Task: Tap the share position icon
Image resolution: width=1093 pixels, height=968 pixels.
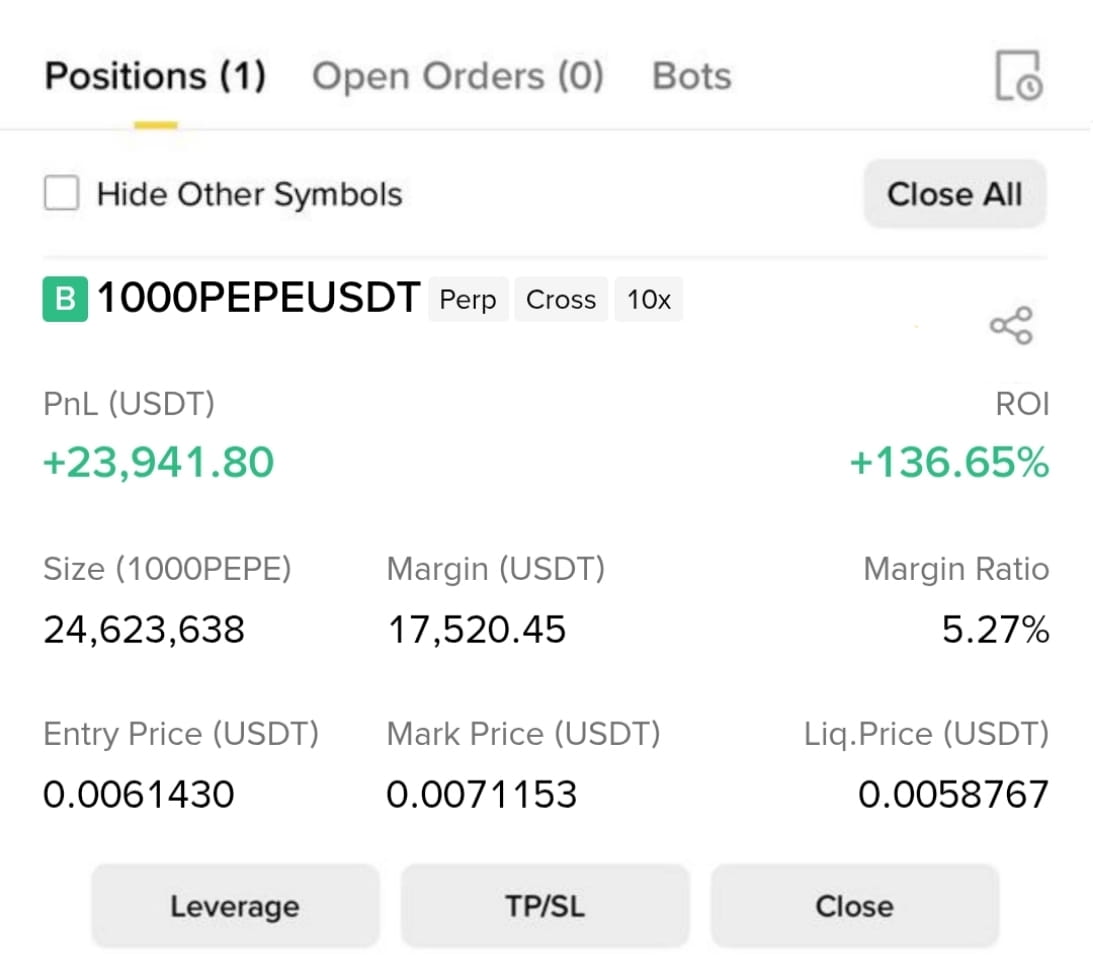Action: [1011, 325]
